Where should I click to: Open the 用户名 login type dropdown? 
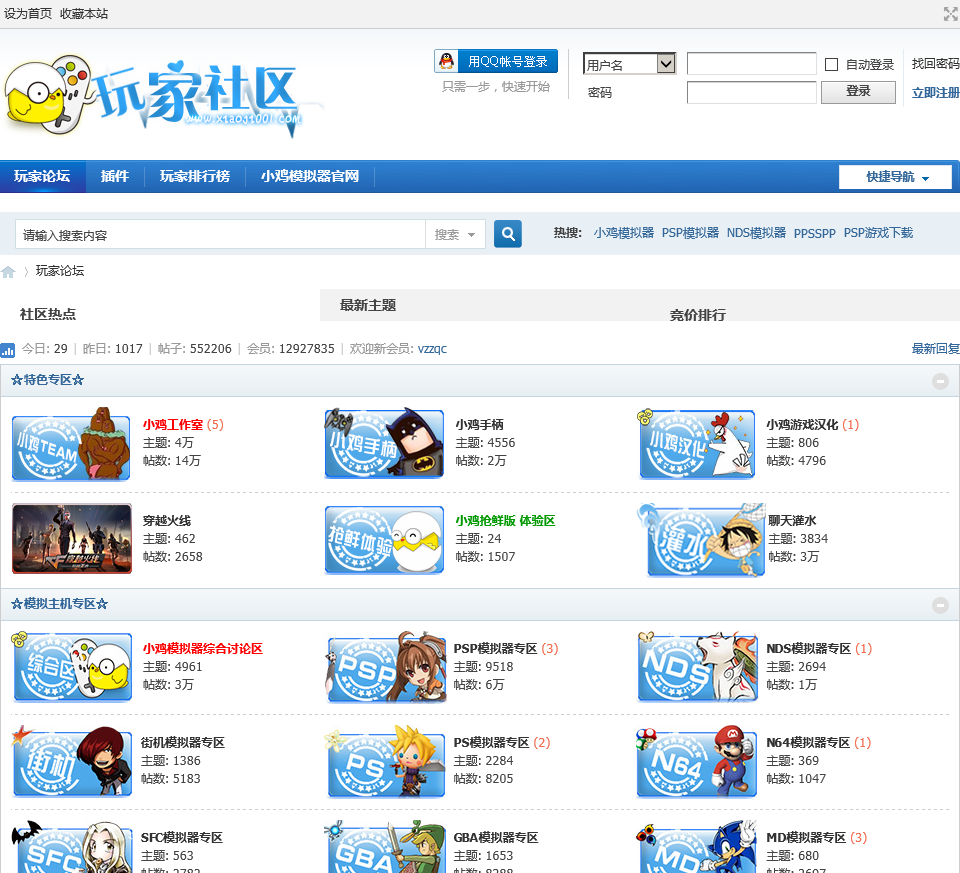(629, 64)
